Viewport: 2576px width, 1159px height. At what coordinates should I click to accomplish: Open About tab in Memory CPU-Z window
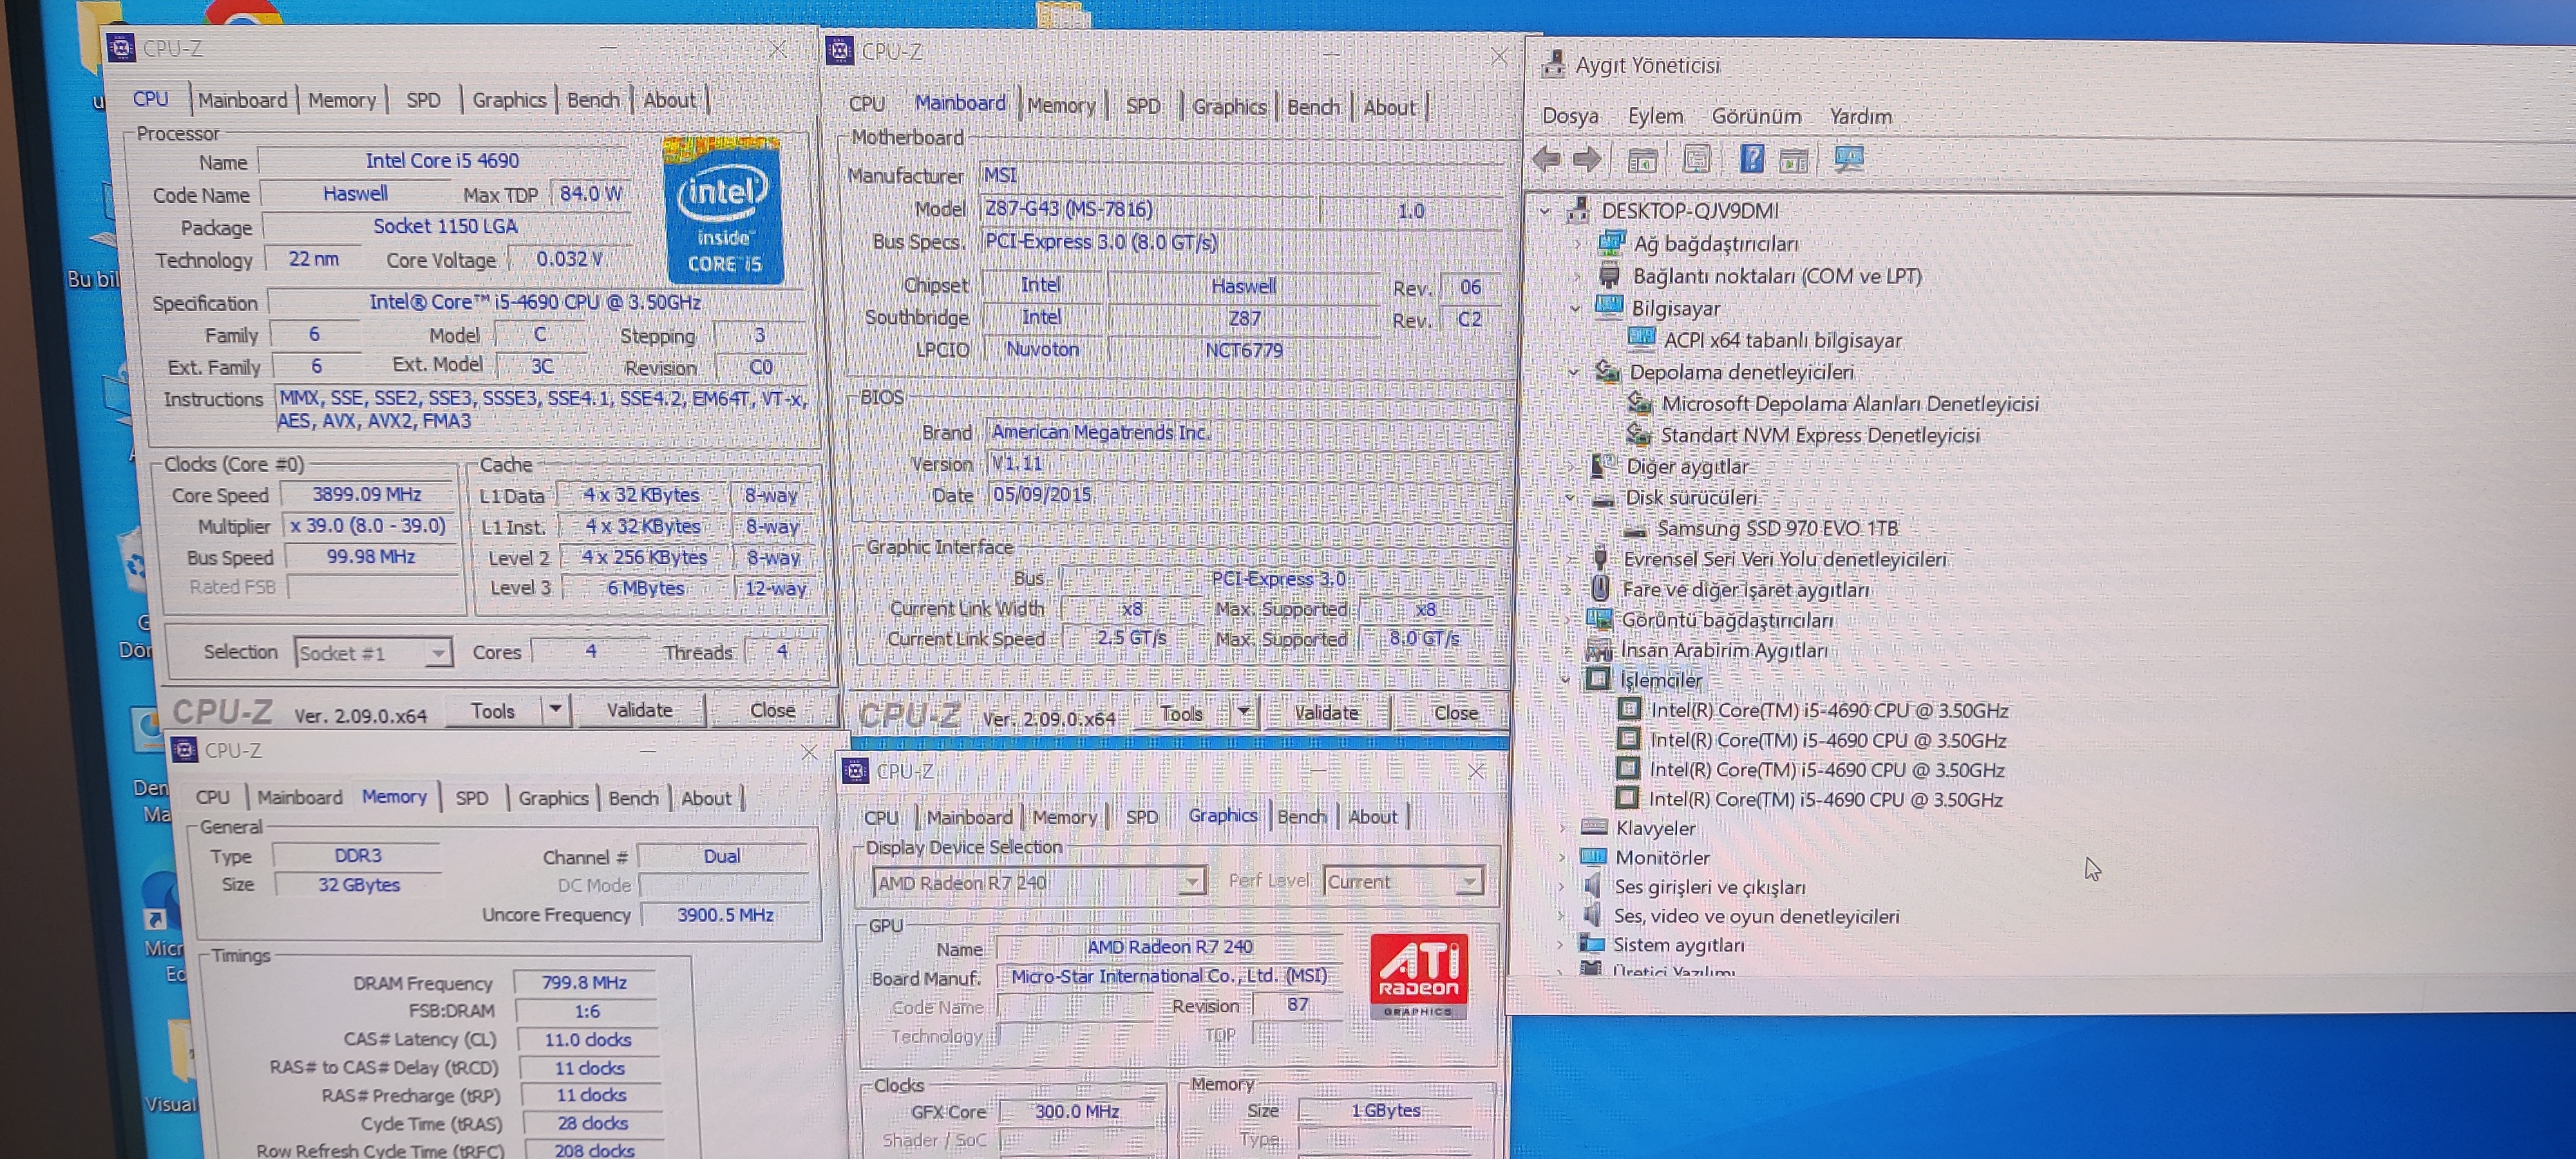click(706, 798)
